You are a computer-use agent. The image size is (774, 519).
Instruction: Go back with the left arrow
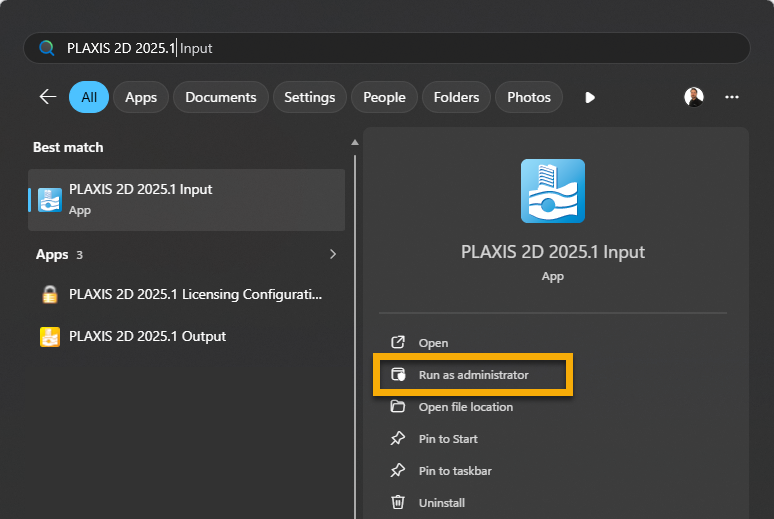[x=48, y=97]
